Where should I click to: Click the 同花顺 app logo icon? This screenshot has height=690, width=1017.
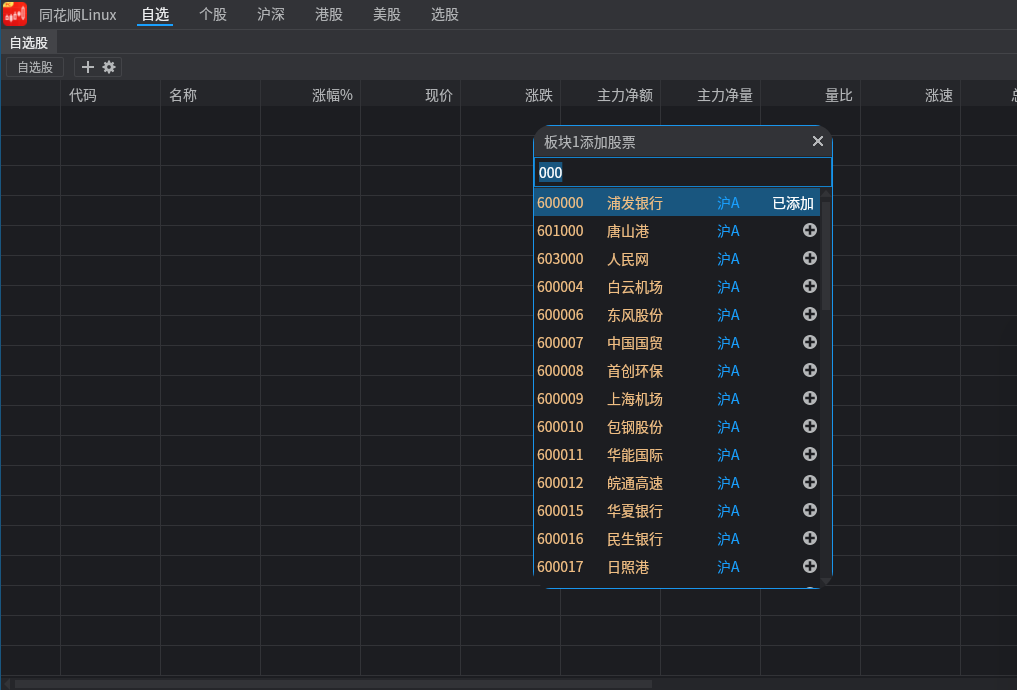coord(15,14)
